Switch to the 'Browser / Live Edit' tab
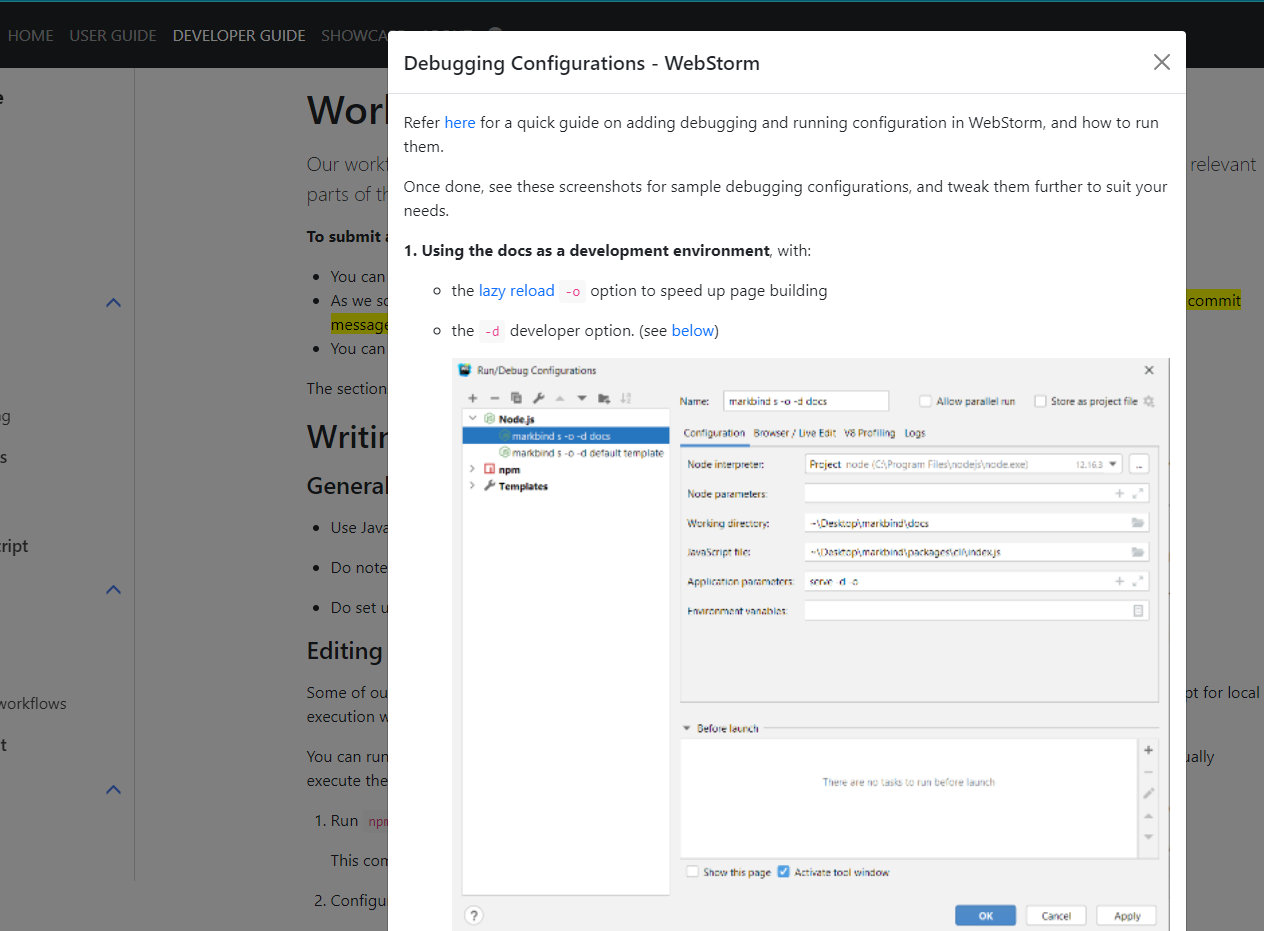Viewport: 1264px width, 931px height. (795, 433)
